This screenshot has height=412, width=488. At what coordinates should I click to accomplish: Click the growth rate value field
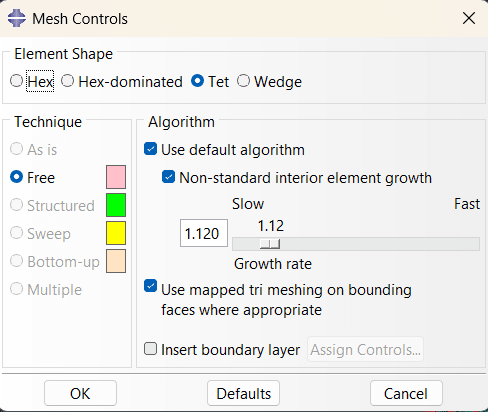point(204,233)
